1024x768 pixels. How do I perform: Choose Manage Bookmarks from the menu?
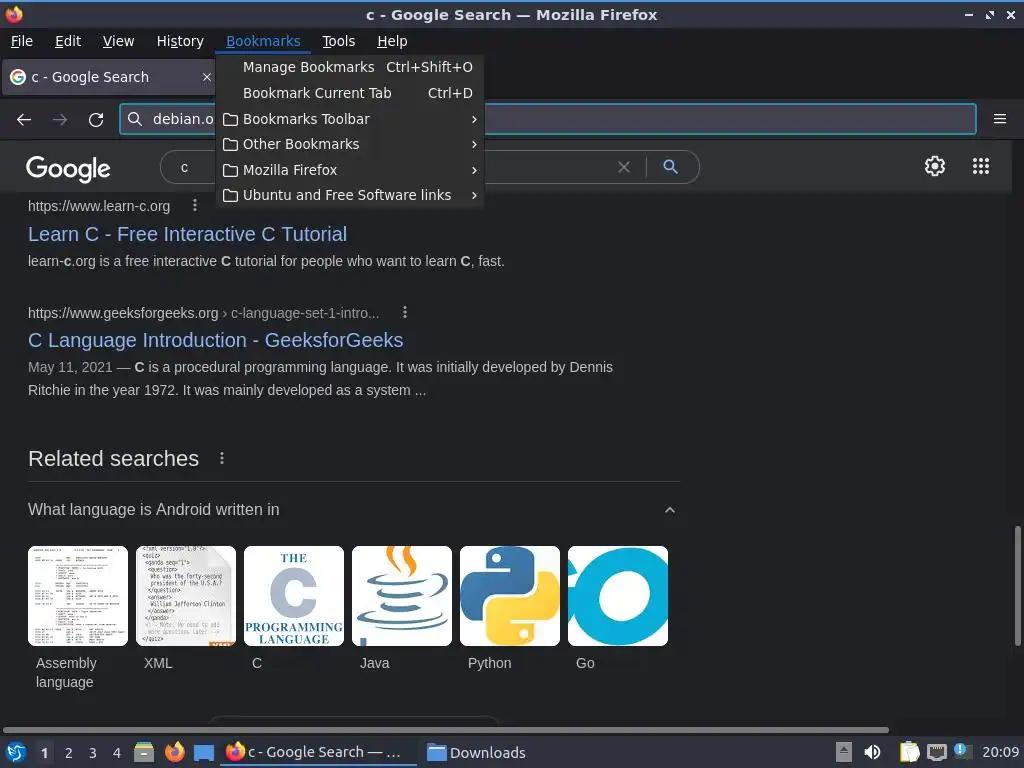click(349, 67)
